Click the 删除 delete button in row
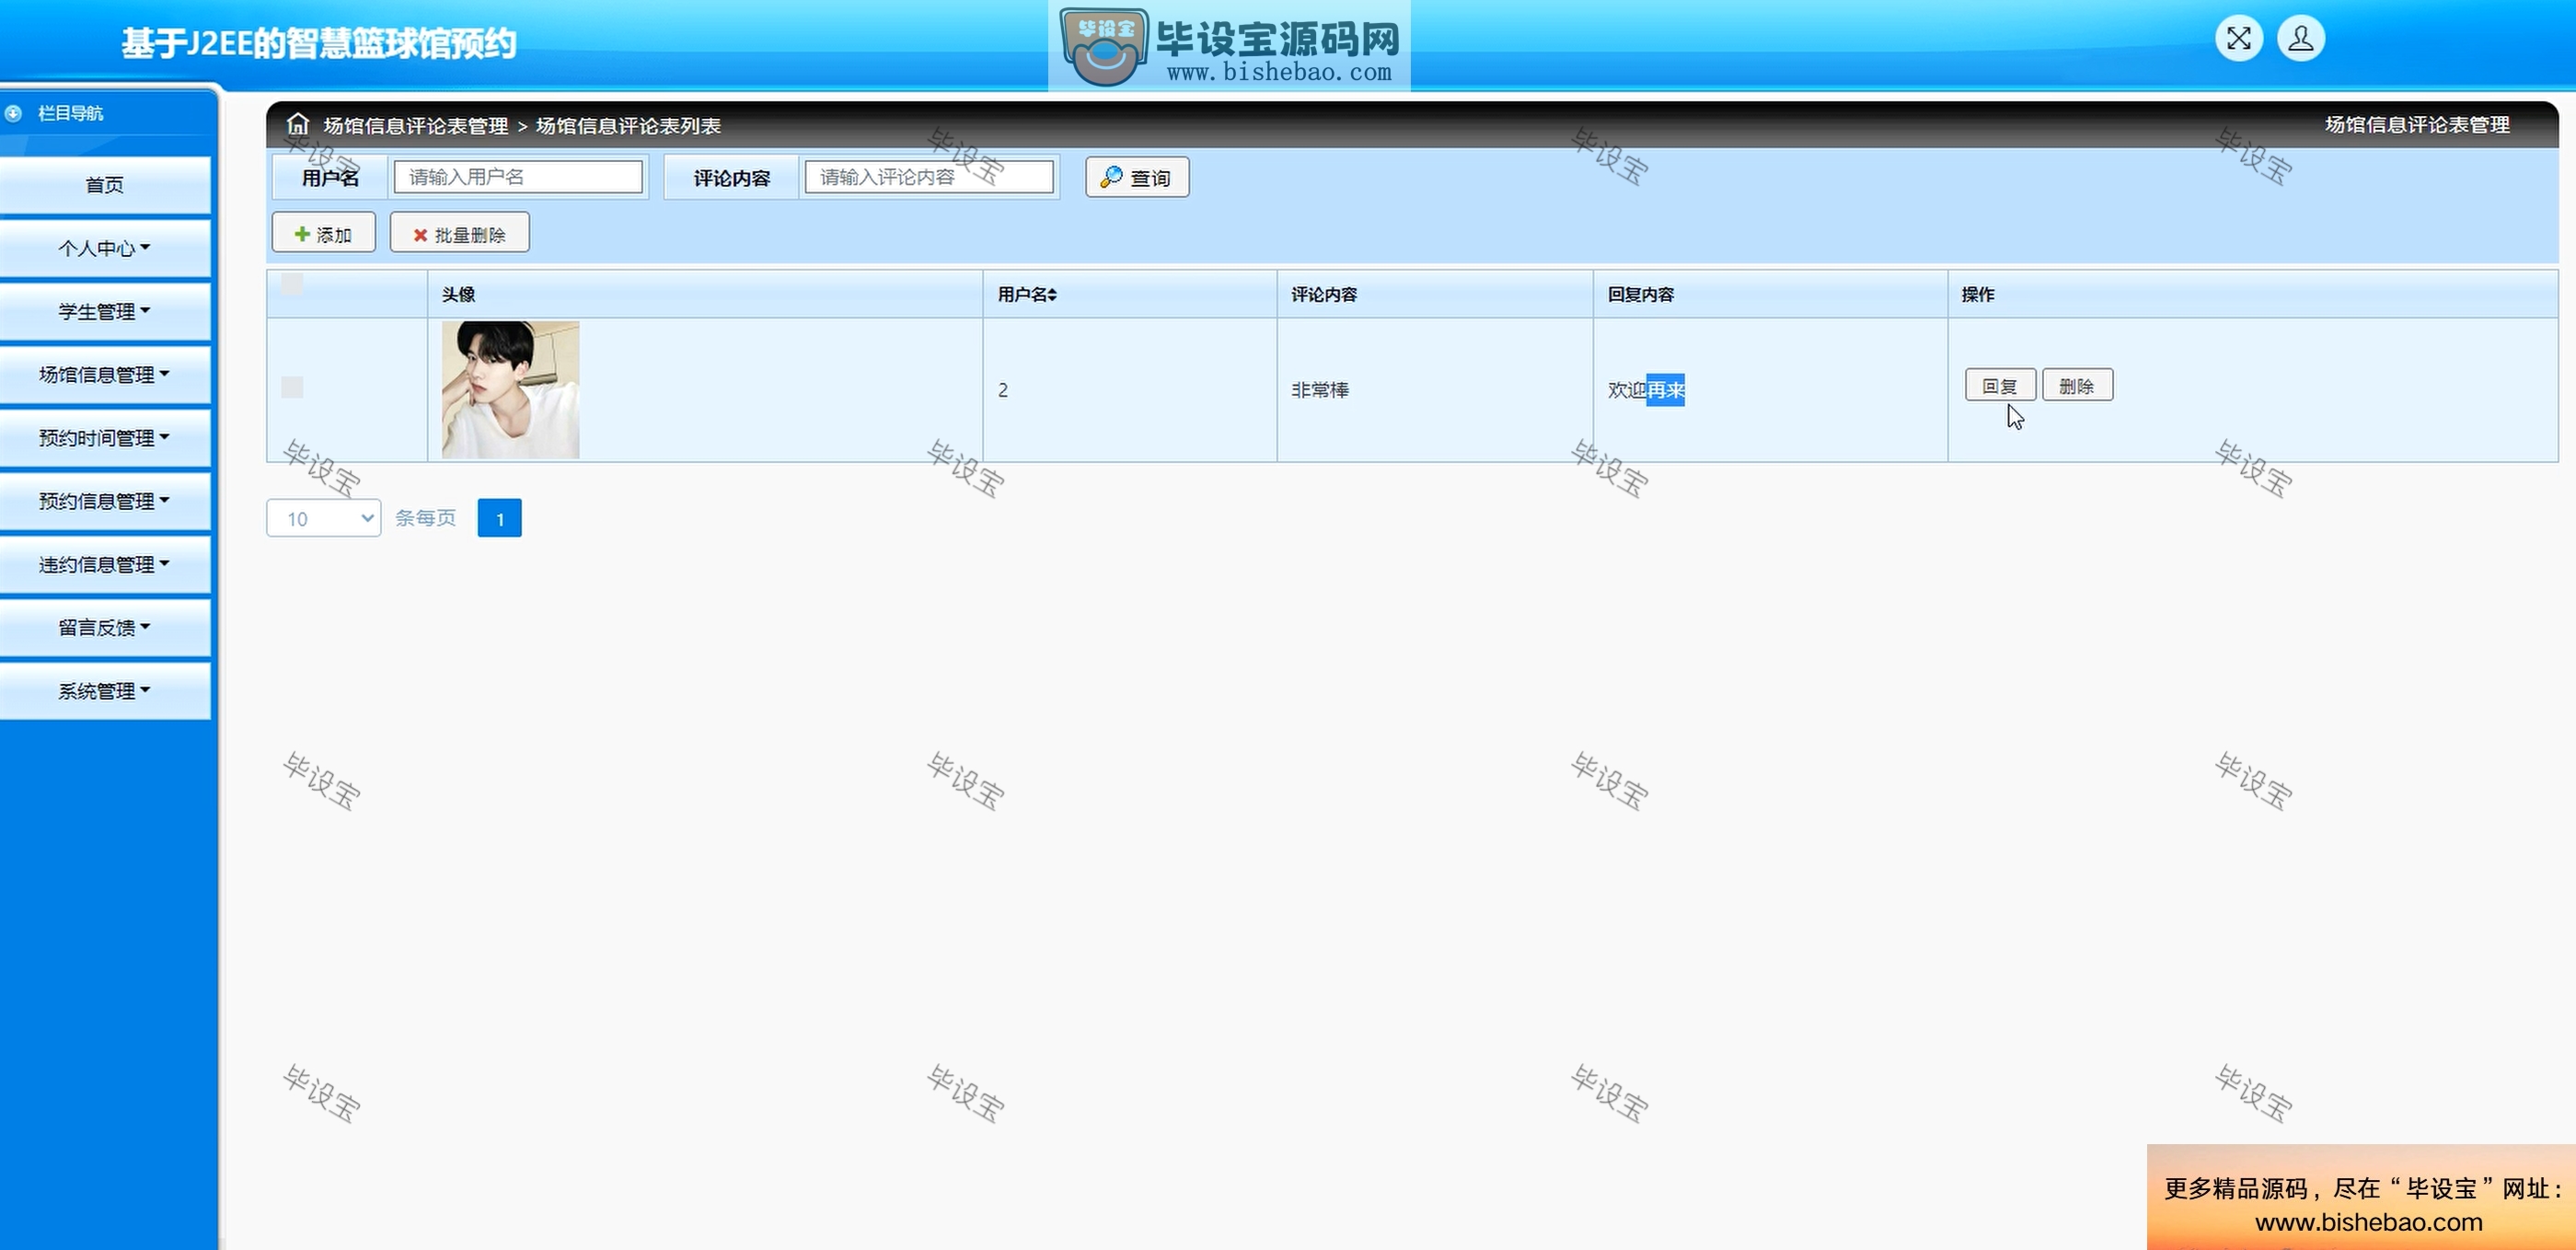 pos(2077,385)
